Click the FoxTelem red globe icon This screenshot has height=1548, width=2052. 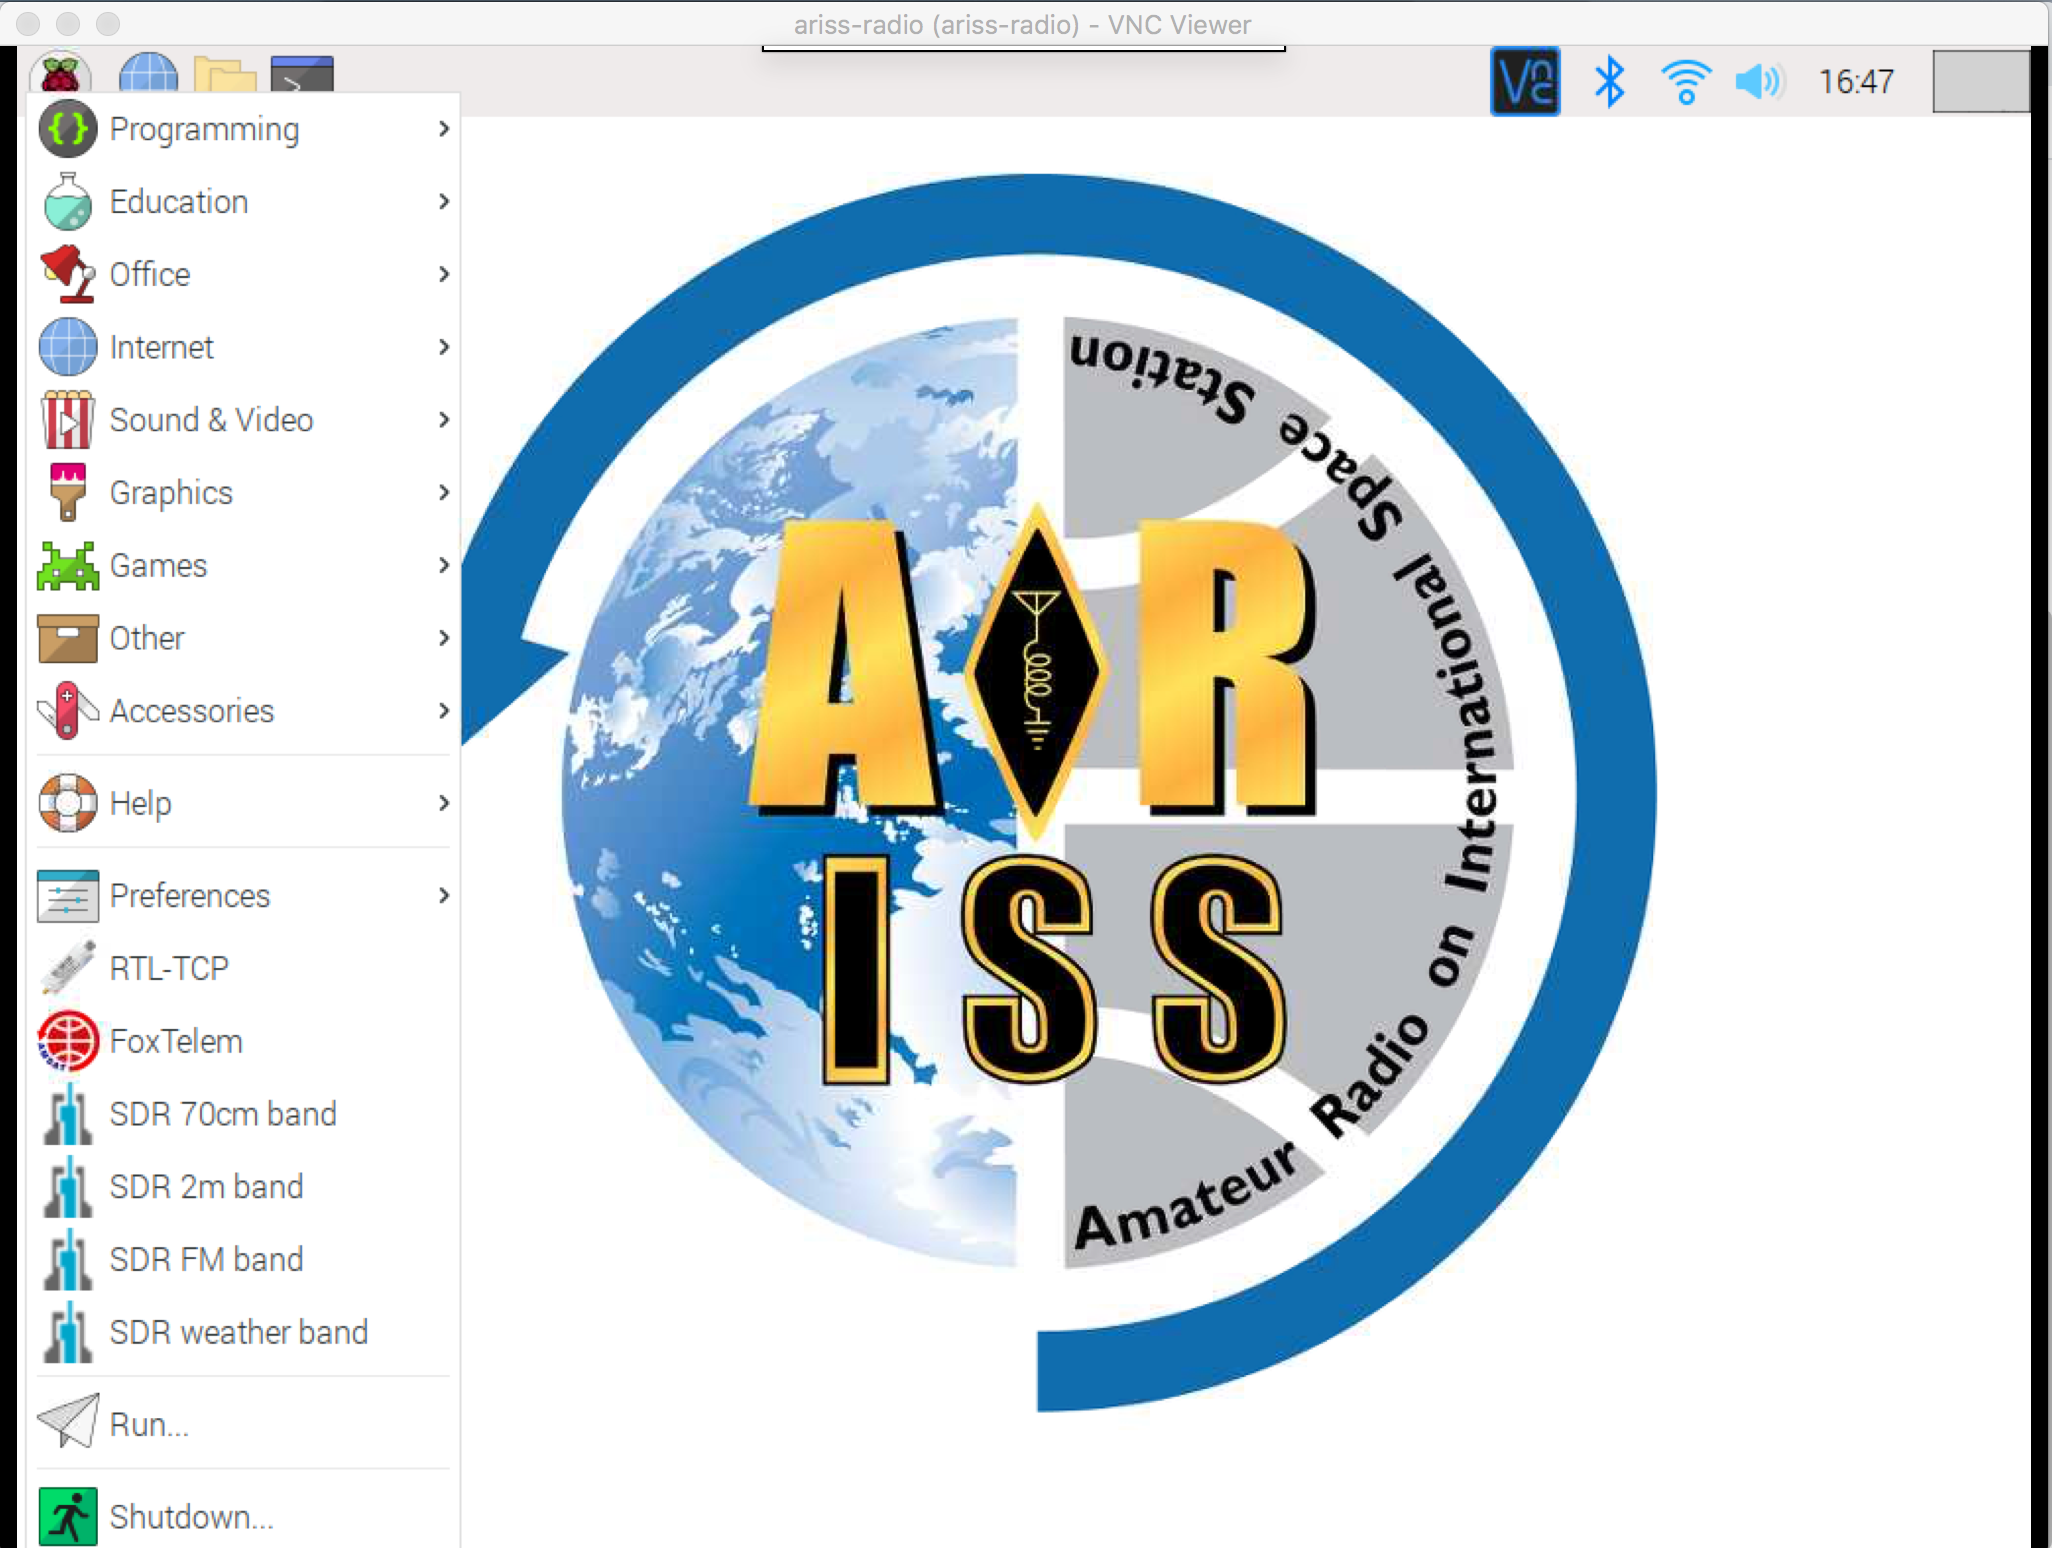tap(67, 1041)
